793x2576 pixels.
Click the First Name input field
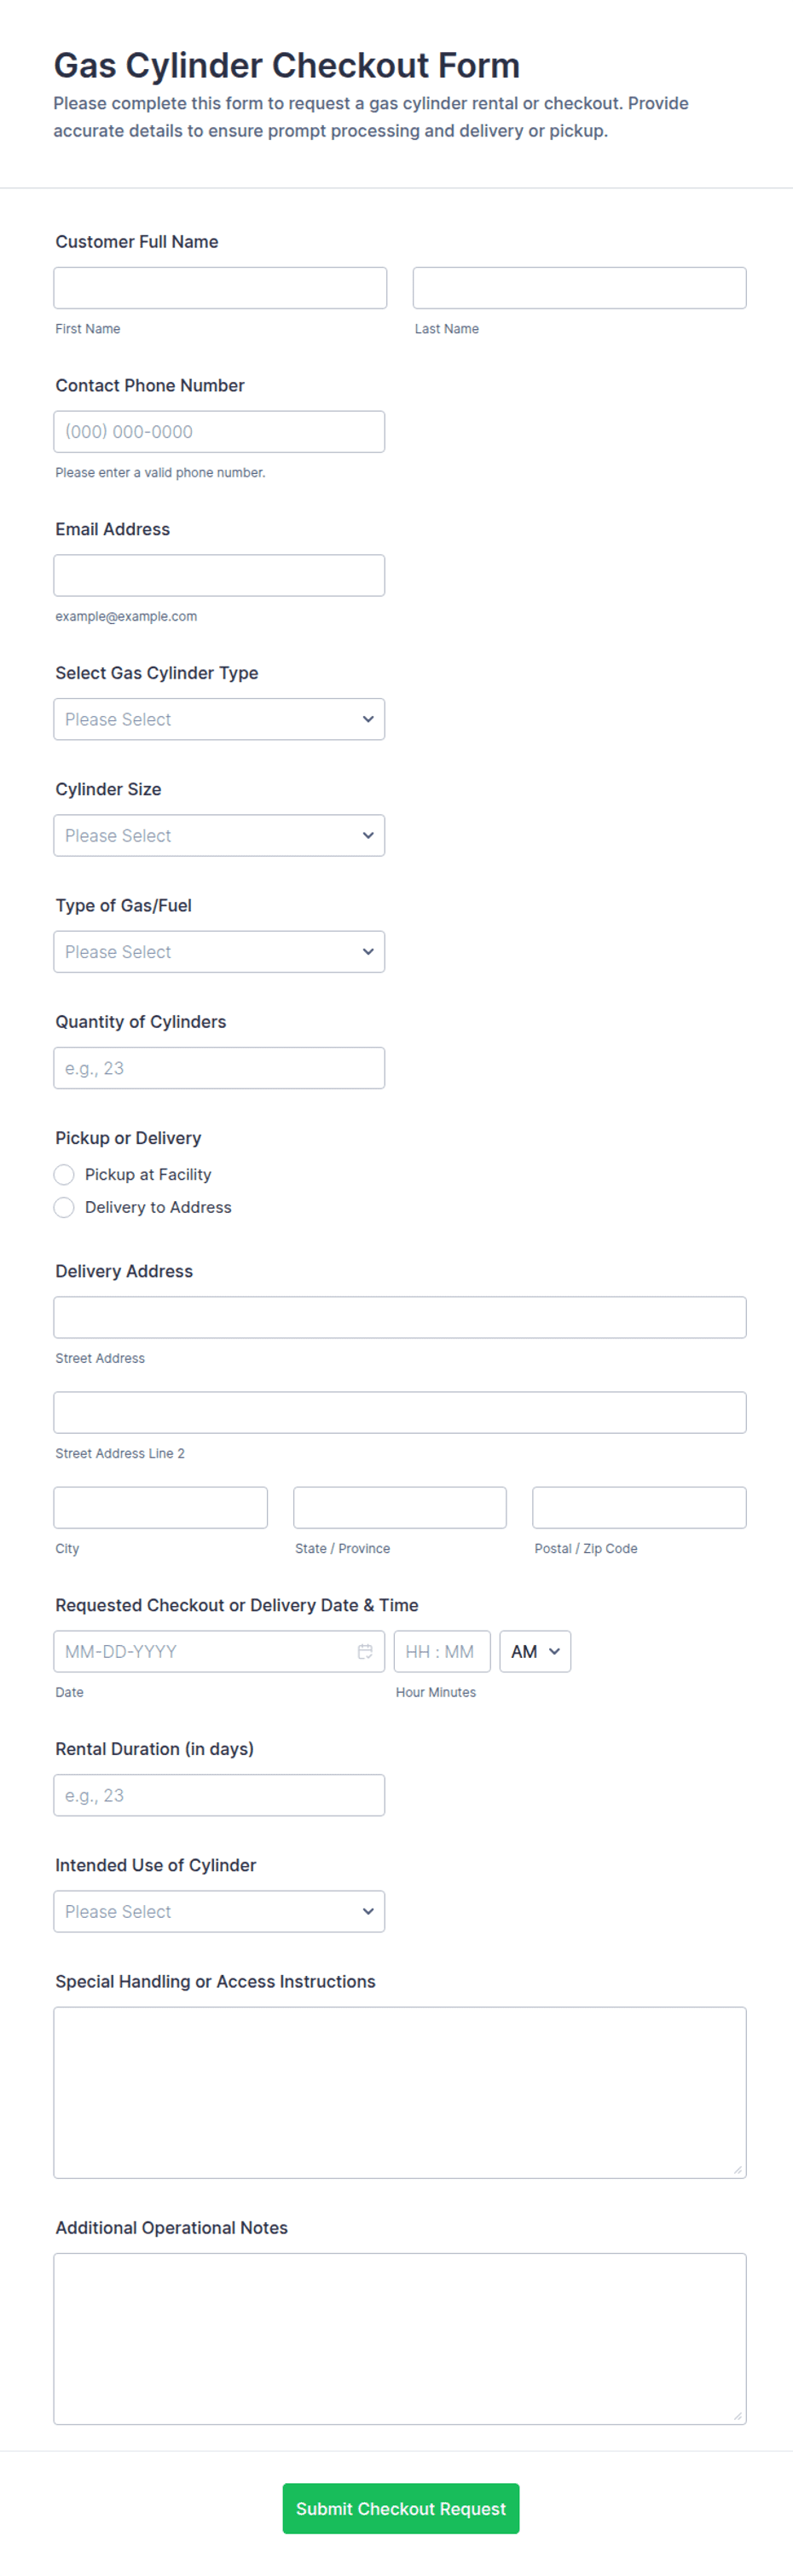(220, 288)
